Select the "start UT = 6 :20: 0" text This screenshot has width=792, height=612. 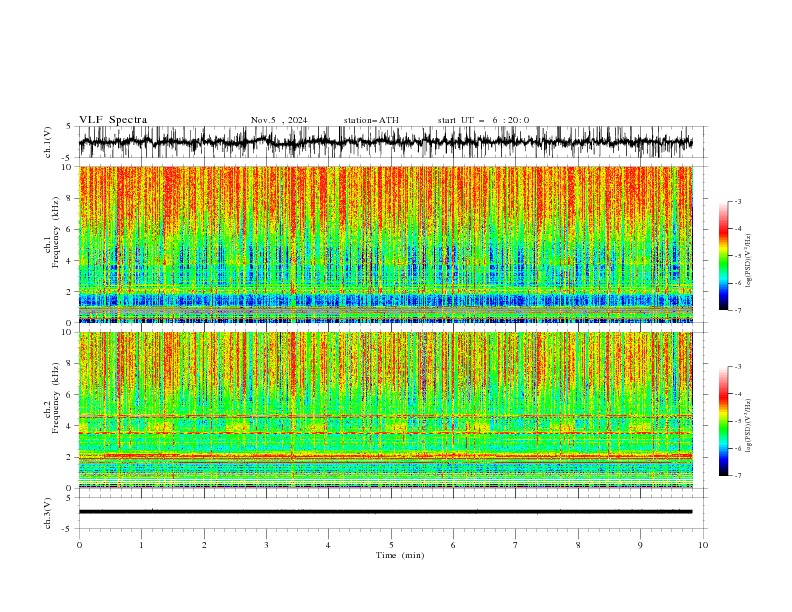point(483,120)
